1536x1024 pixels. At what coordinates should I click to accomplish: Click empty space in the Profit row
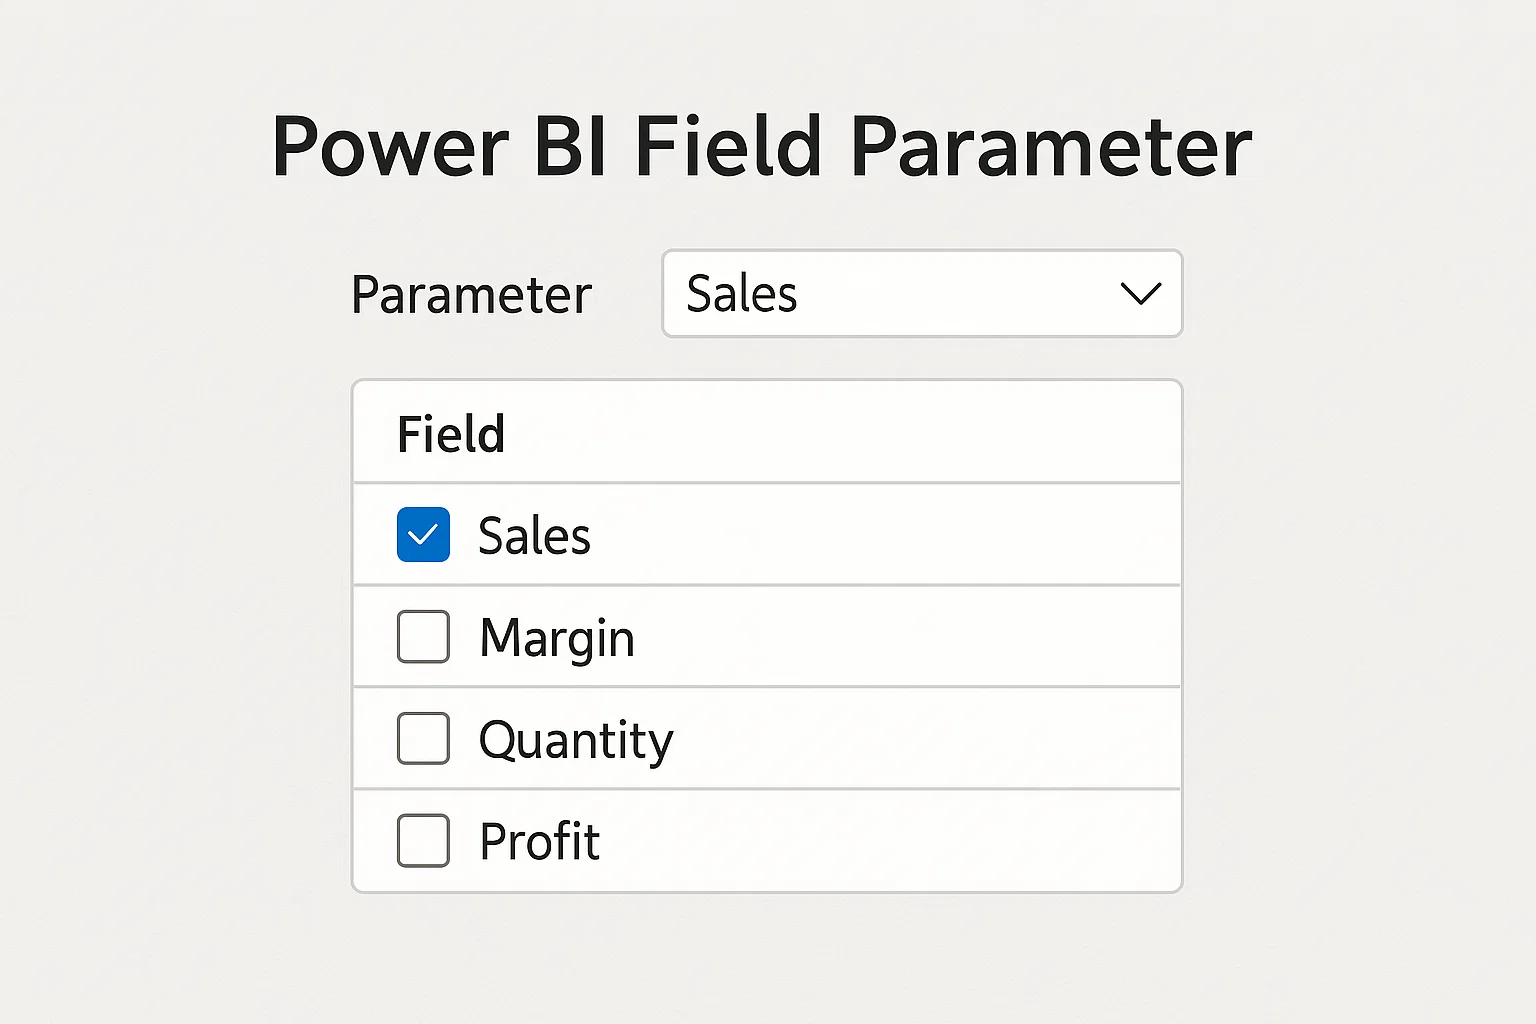(890, 841)
